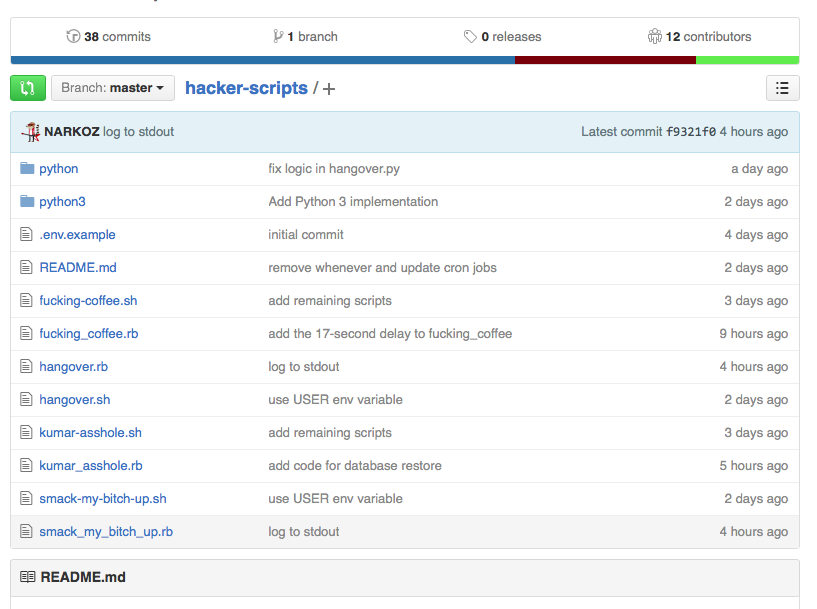Click the green language bar segment
This screenshot has height=609, width=817.
click(x=748, y=60)
